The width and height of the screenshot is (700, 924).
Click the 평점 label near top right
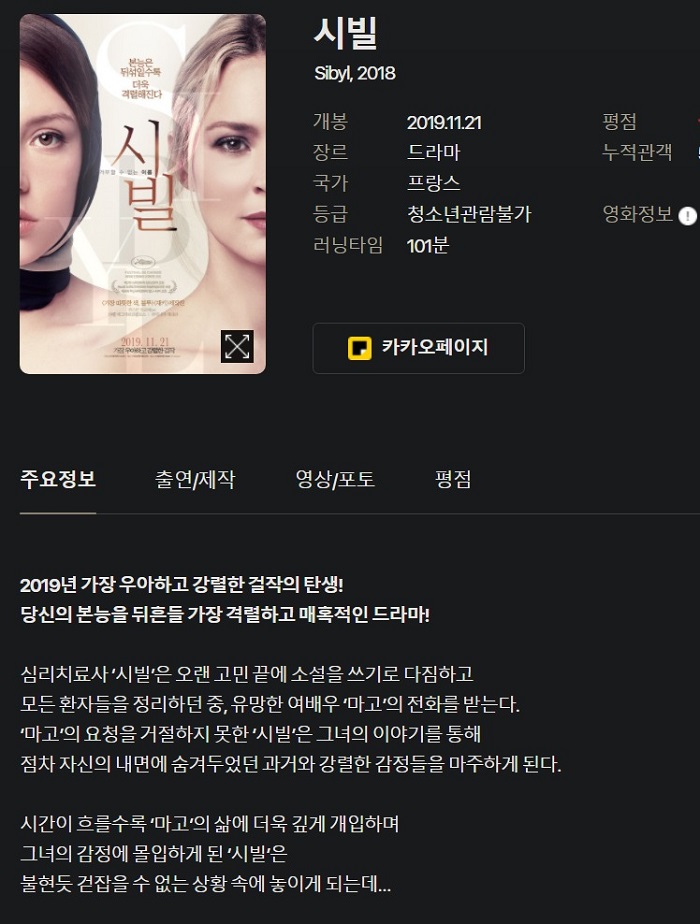pos(619,122)
